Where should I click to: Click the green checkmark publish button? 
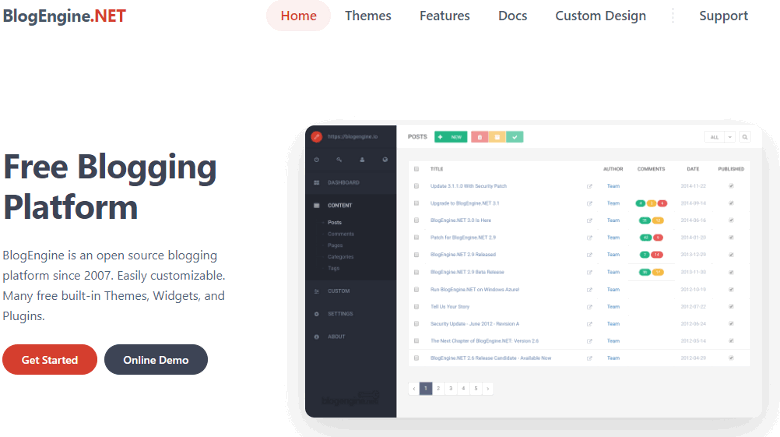514,137
